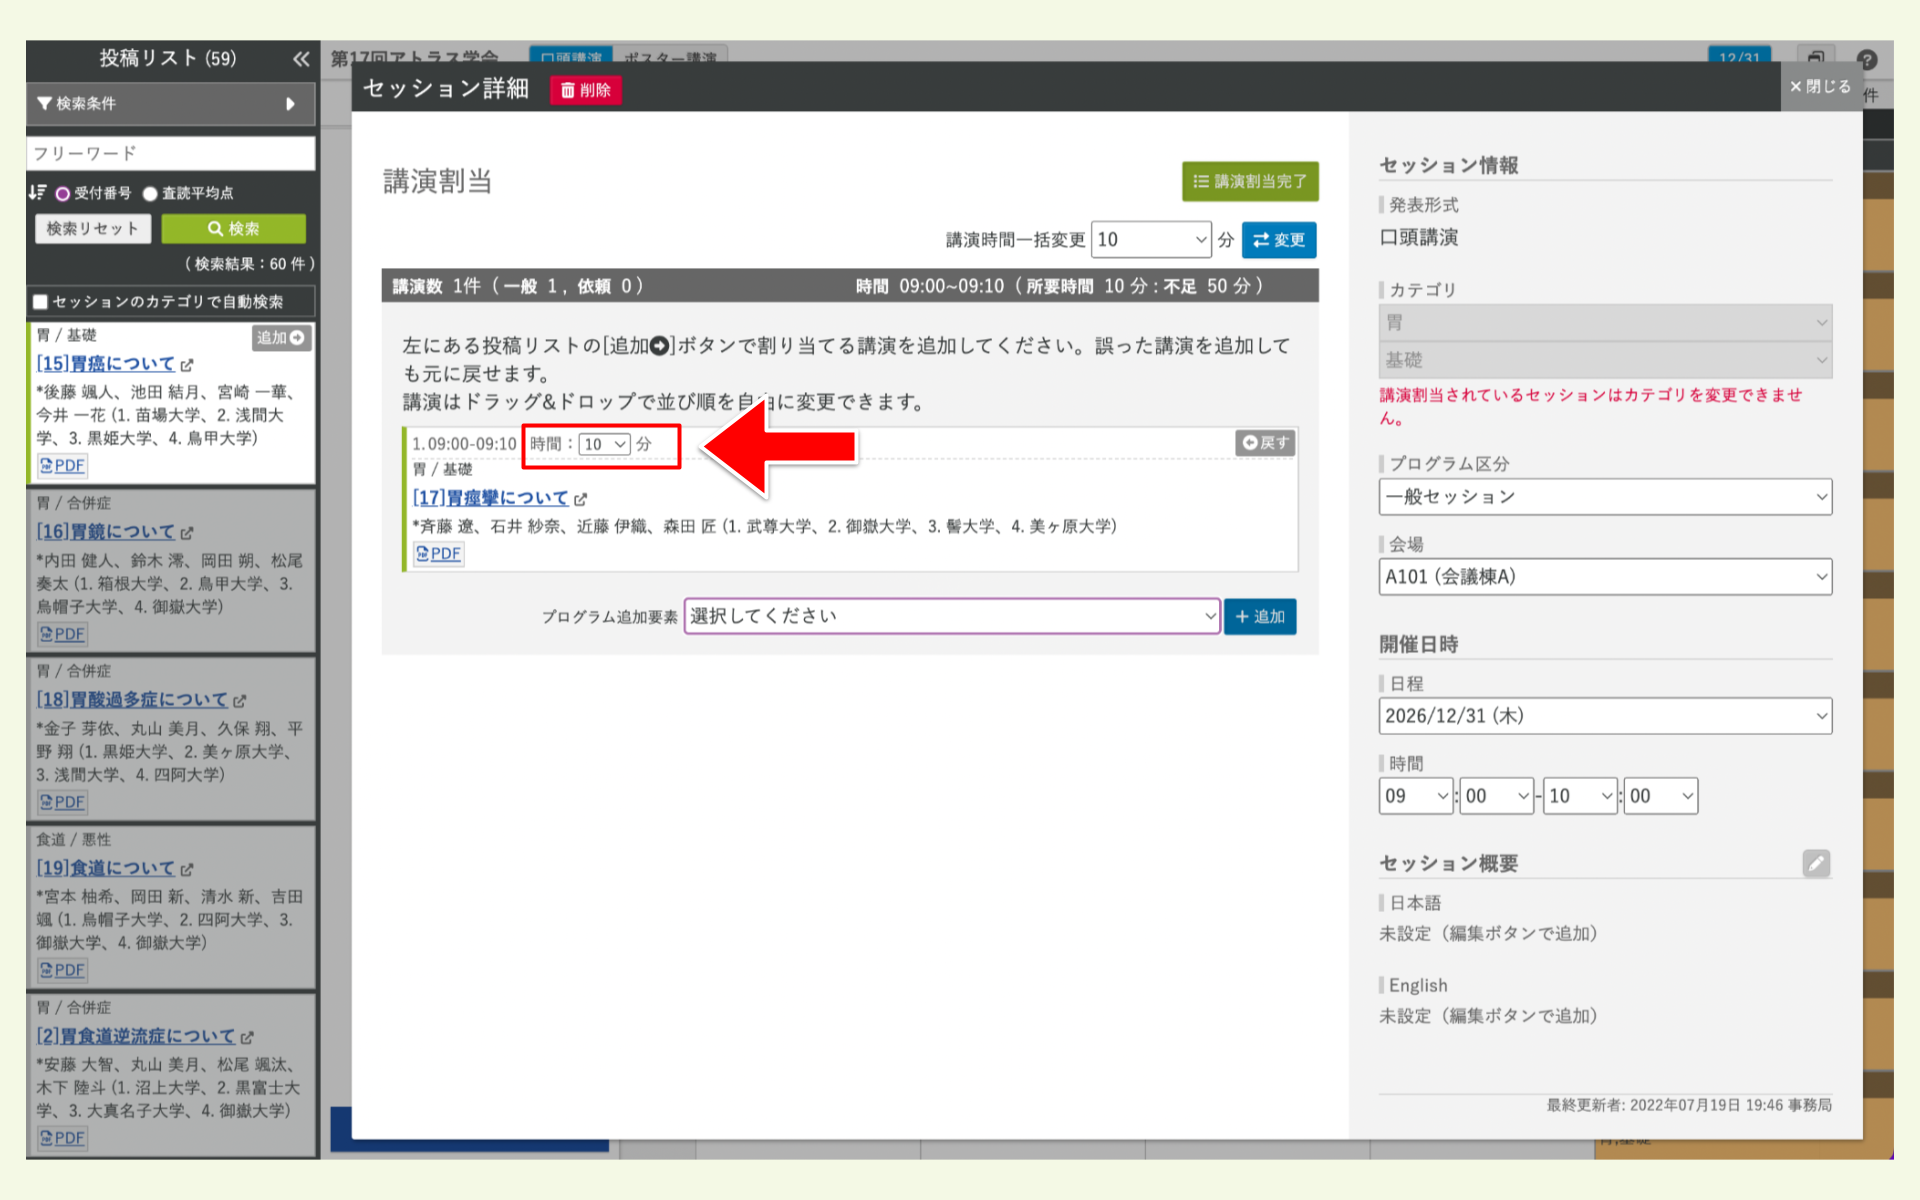
Task: Collapse the 投稿リスト sidebar with the « icon
Action: pyautogui.click(x=300, y=59)
